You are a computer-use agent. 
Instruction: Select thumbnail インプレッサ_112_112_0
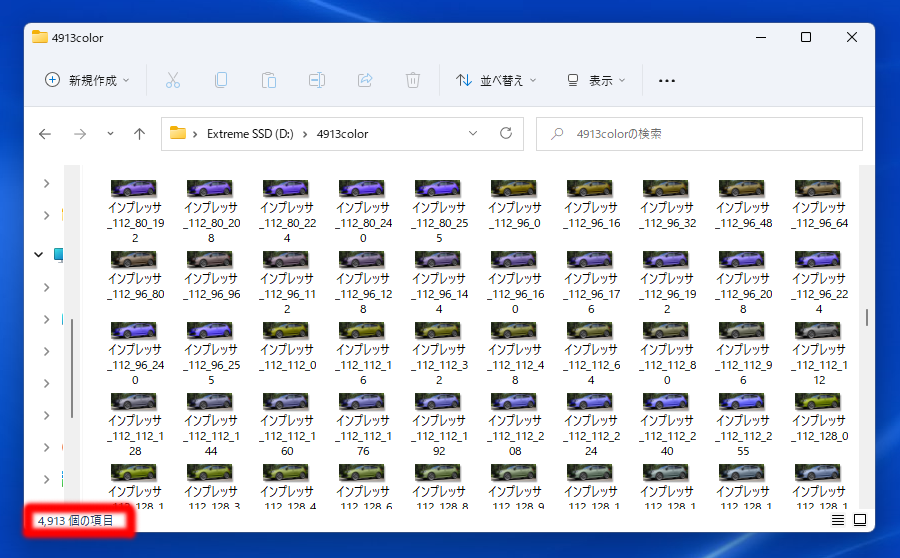(286, 330)
